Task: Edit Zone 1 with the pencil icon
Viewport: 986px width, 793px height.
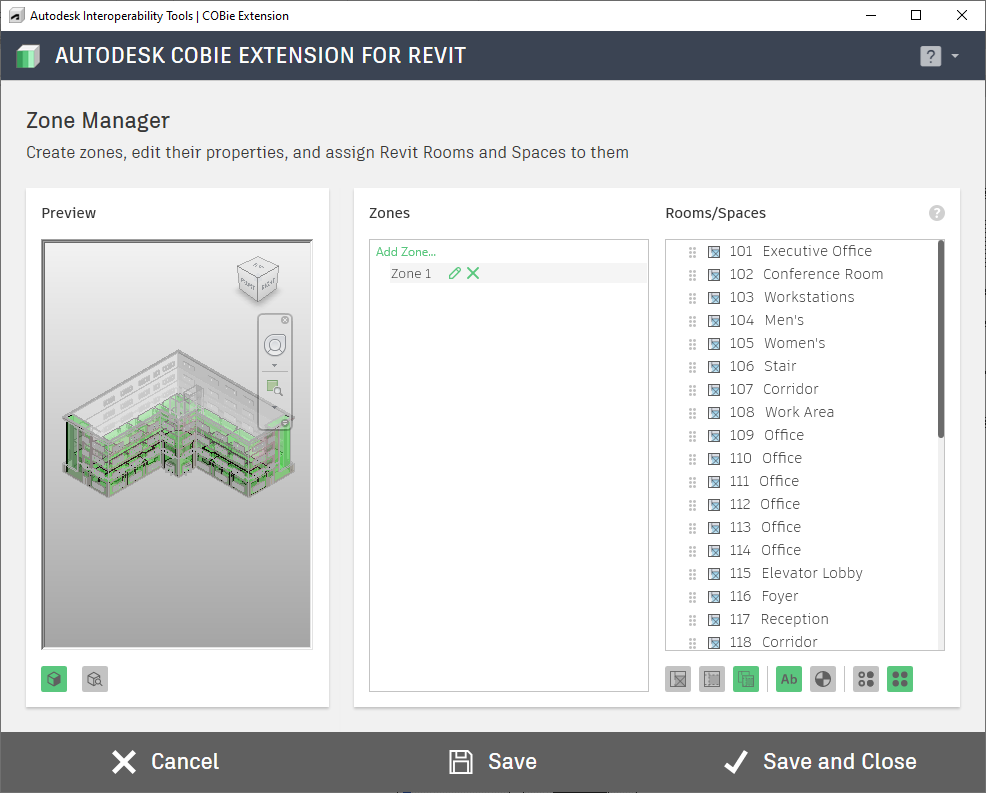Action: tap(455, 273)
